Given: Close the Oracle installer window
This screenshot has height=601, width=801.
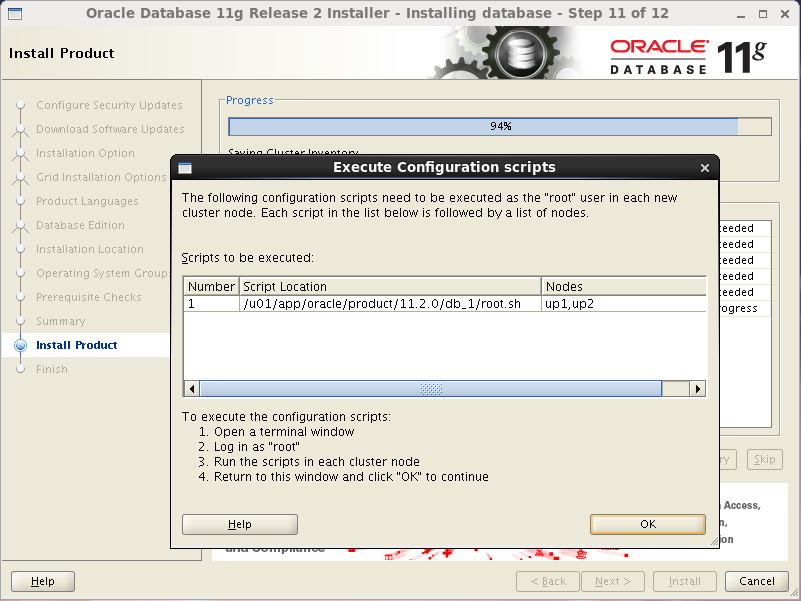Looking at the screenshot, I should [x=785, y=14].
